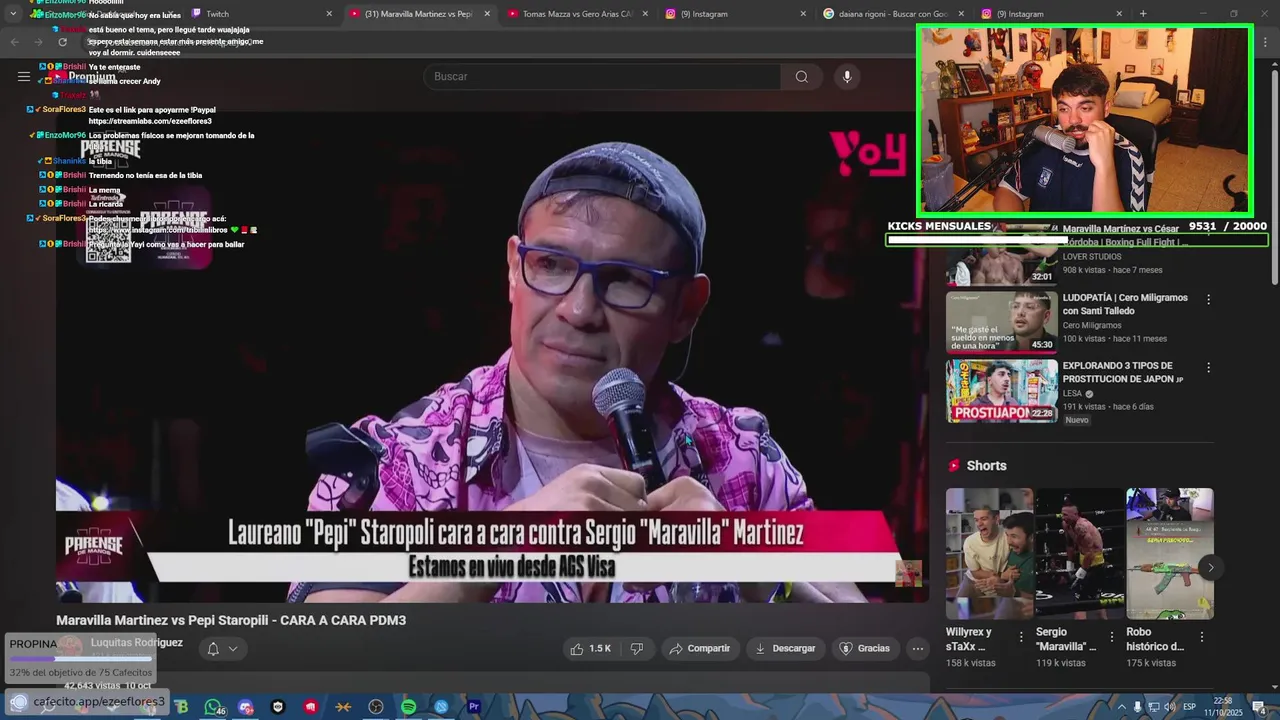Click the main video player
1280x720 pixels.
pyautogui.click(x=492, y=356)
